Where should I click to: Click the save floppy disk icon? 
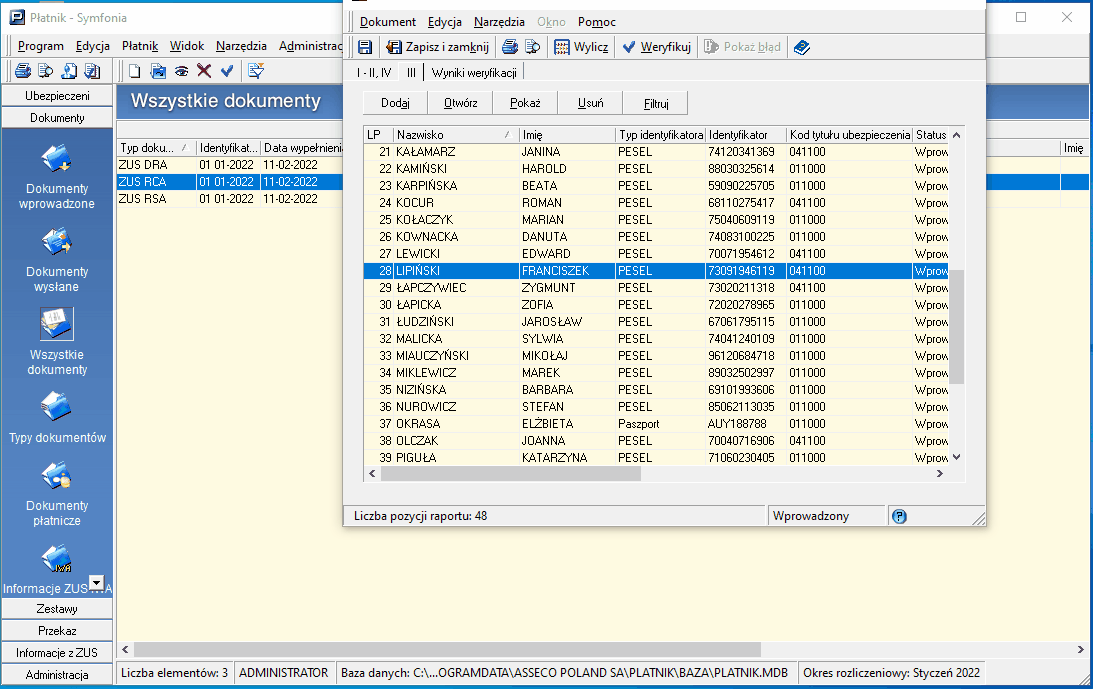pos(365,47)
